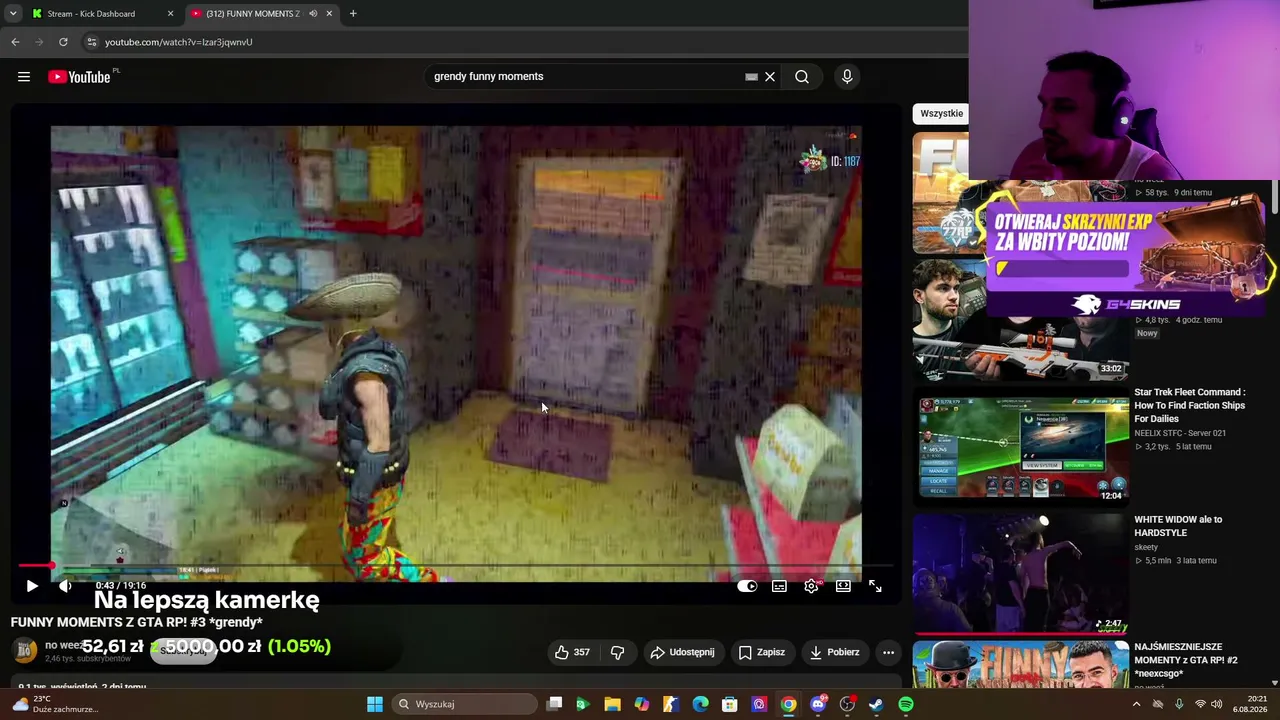Open Discord from the taskbar

click(x=818, y=704)
